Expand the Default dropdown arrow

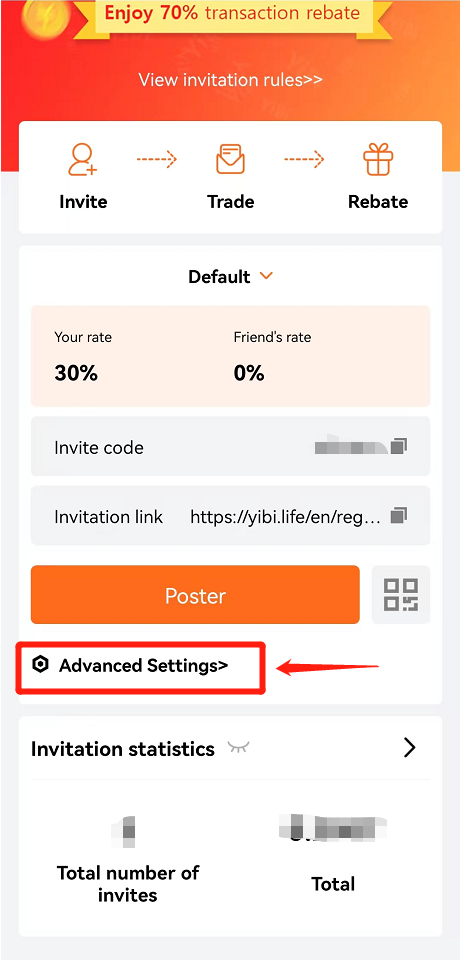(x=266, y=276)
